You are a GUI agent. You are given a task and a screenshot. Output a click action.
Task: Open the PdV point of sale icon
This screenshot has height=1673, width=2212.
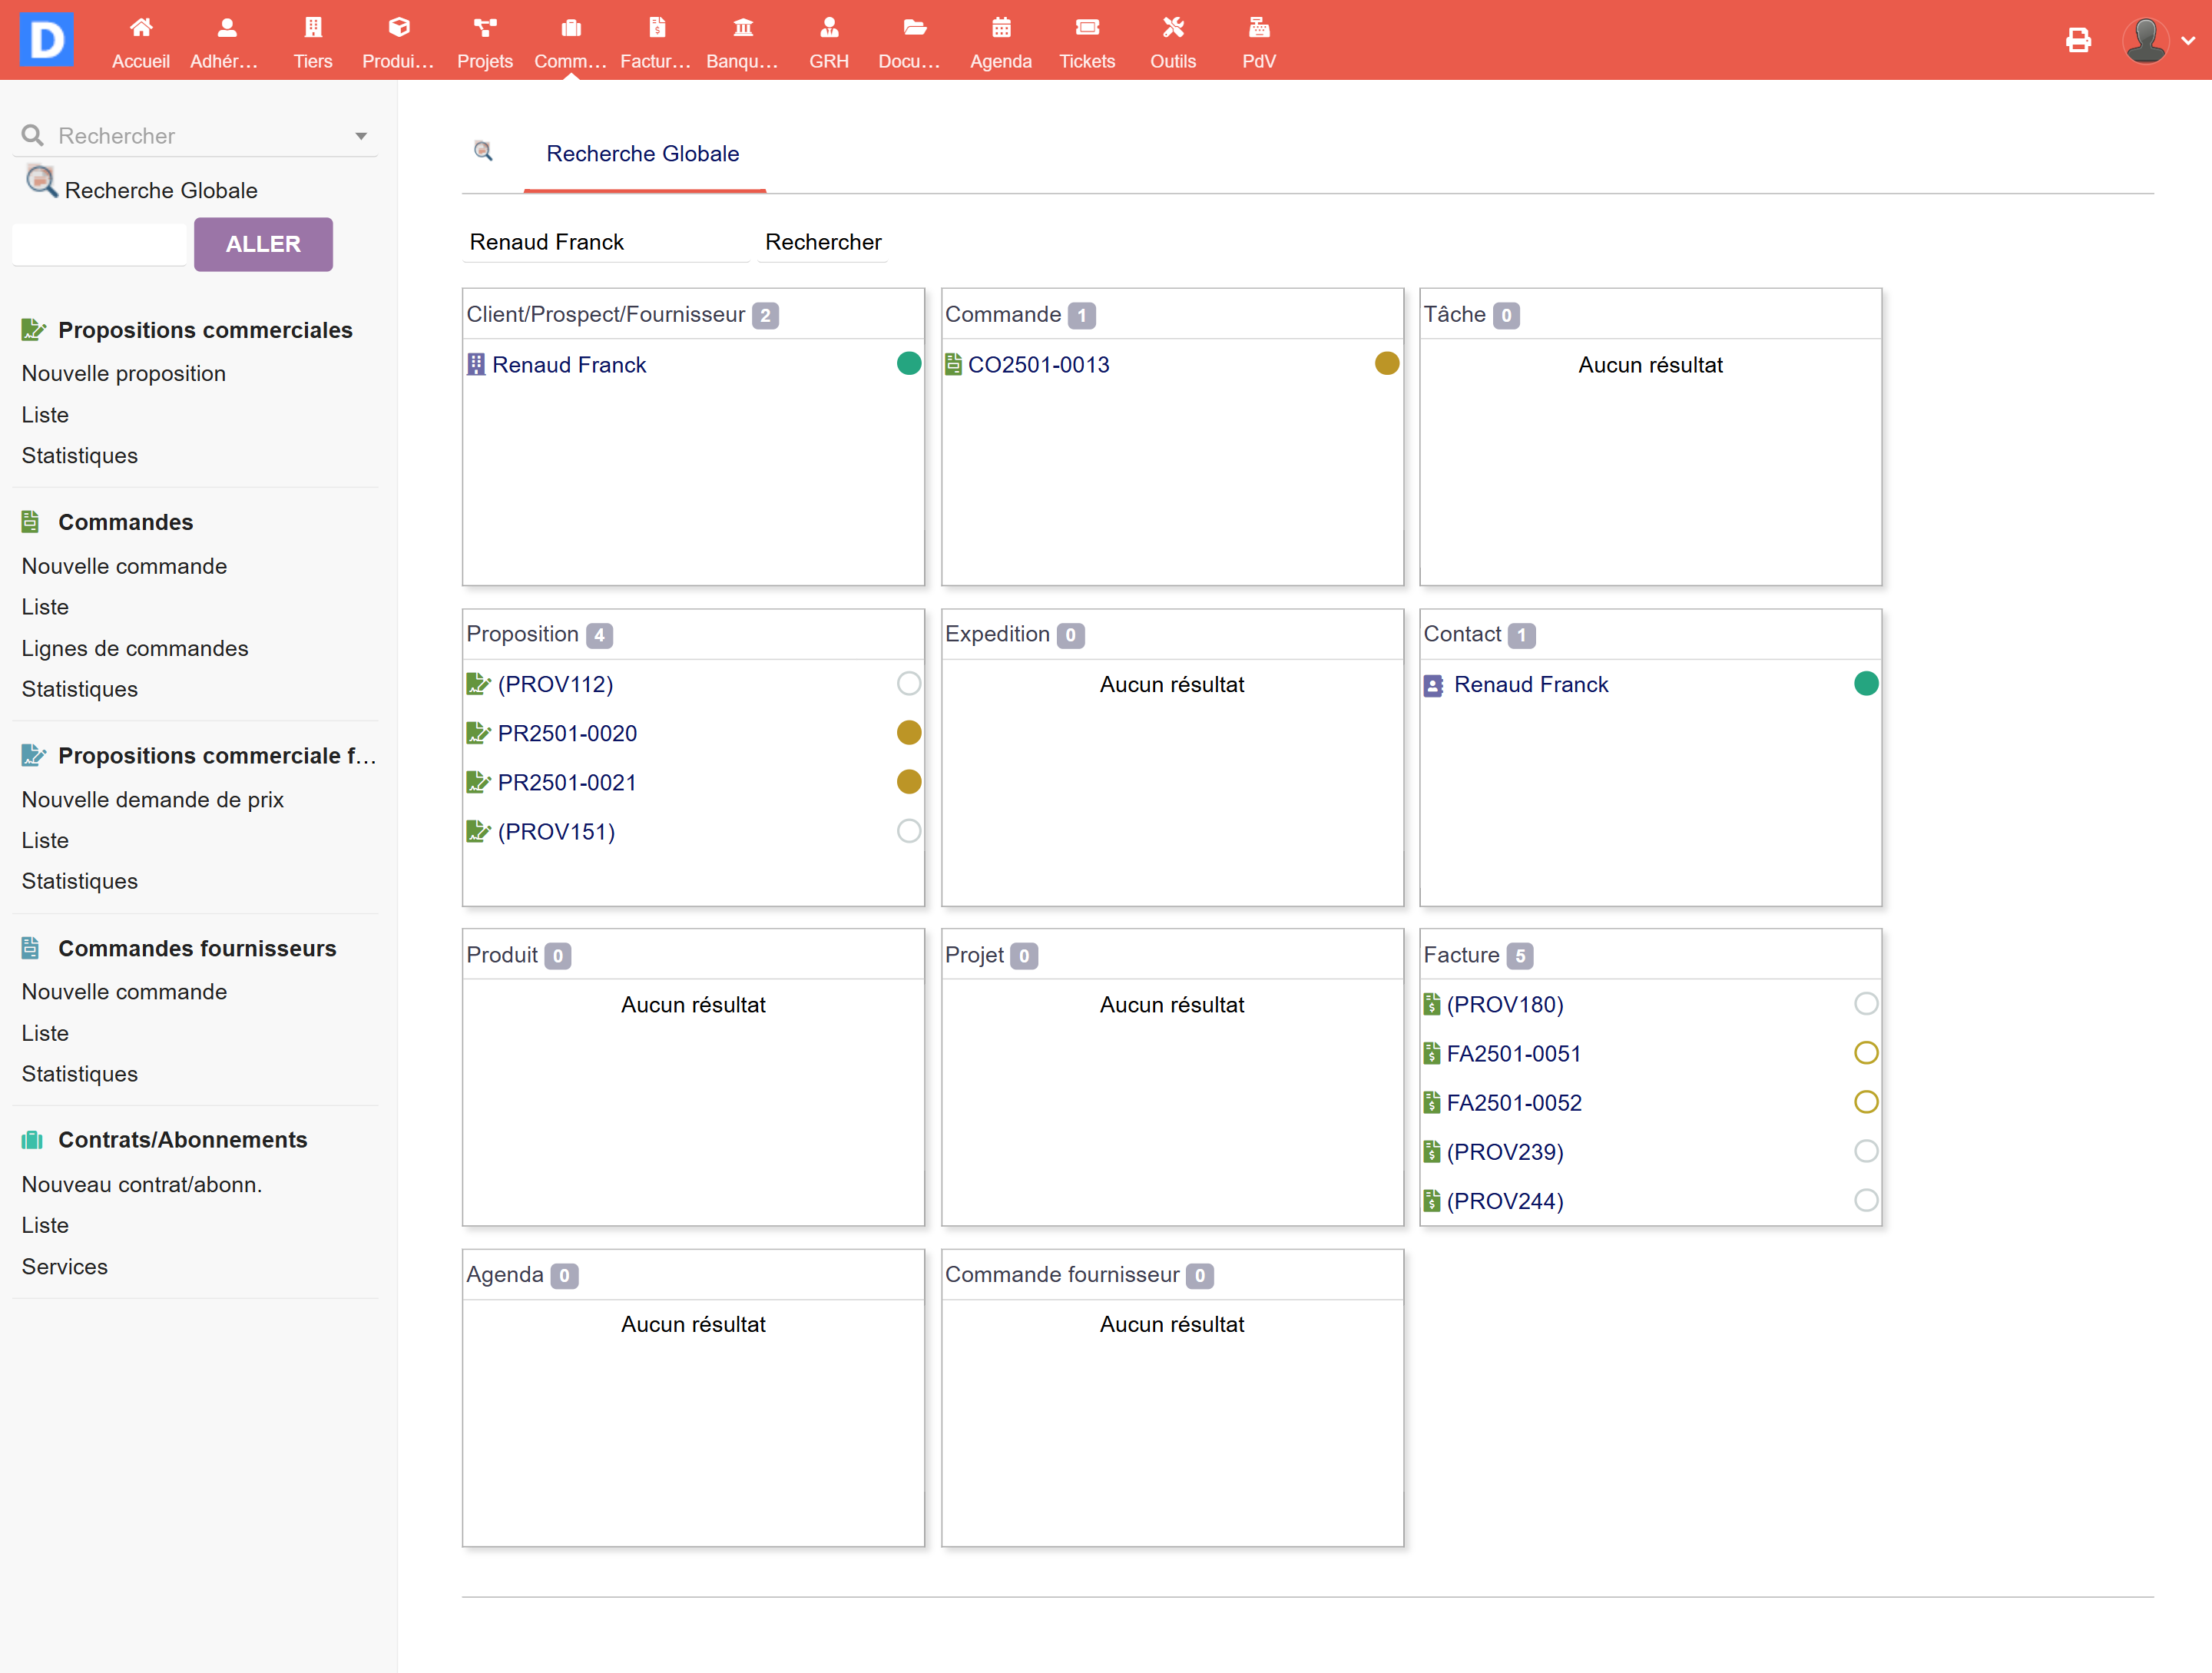1258,28
